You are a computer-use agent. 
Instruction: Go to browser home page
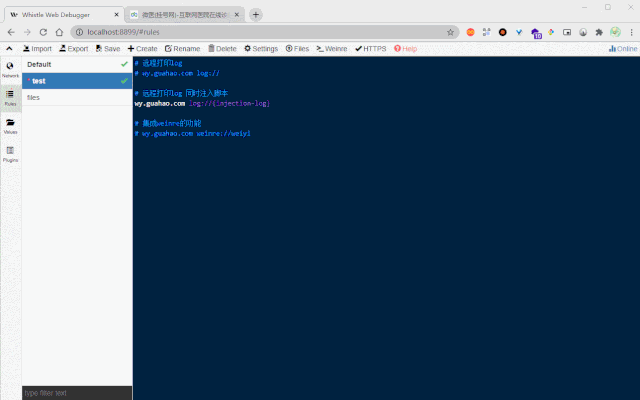click(x=59, y=32)
